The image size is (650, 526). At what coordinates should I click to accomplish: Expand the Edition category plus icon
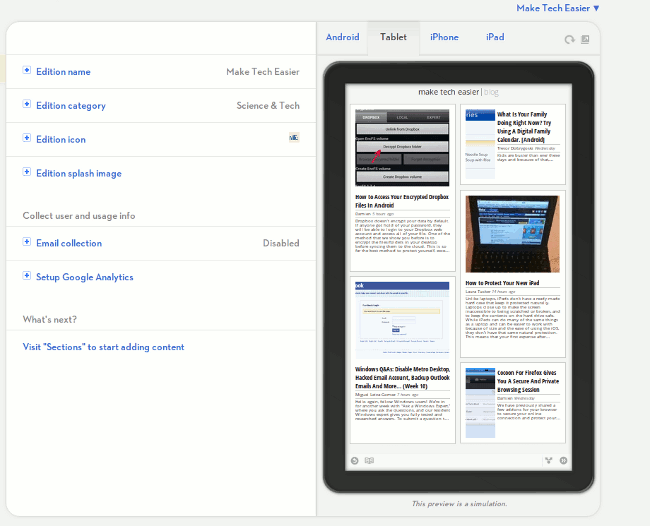click(27, 104)
